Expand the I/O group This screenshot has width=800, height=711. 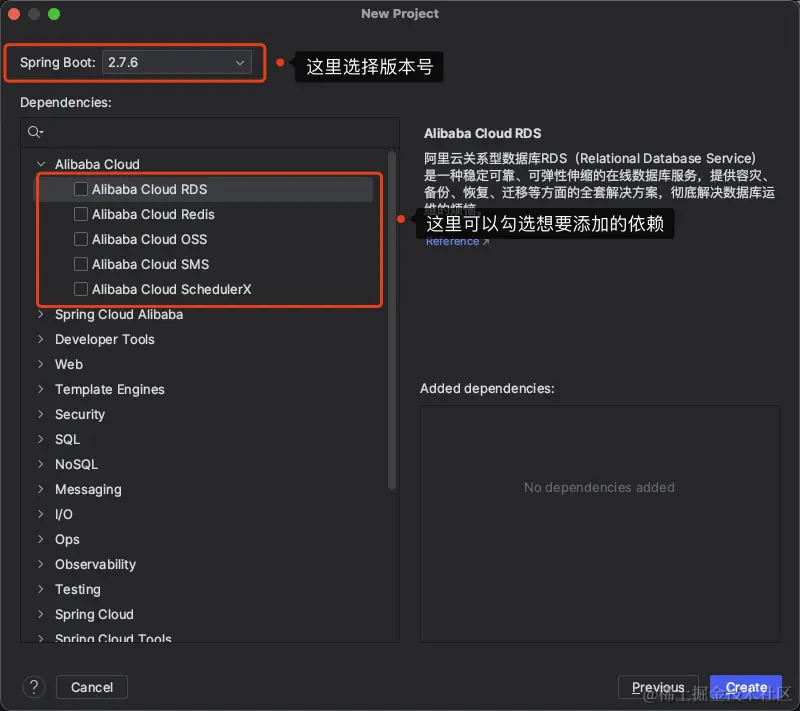point(41,514)
